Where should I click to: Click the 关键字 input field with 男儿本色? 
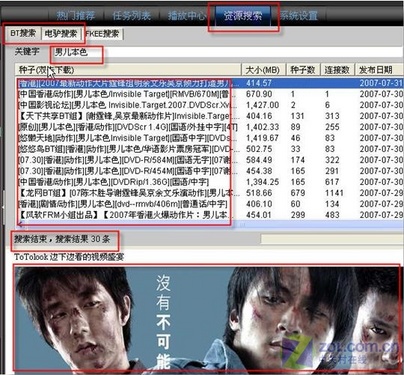click(x=227, y=52)
